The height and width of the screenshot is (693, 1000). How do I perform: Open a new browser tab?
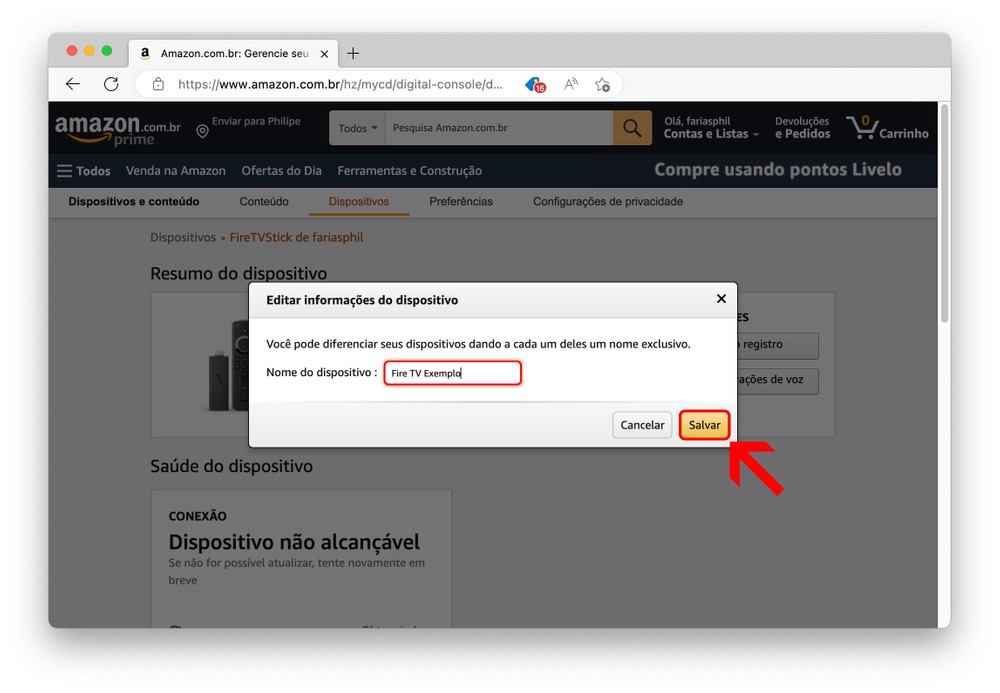(353, 54)
